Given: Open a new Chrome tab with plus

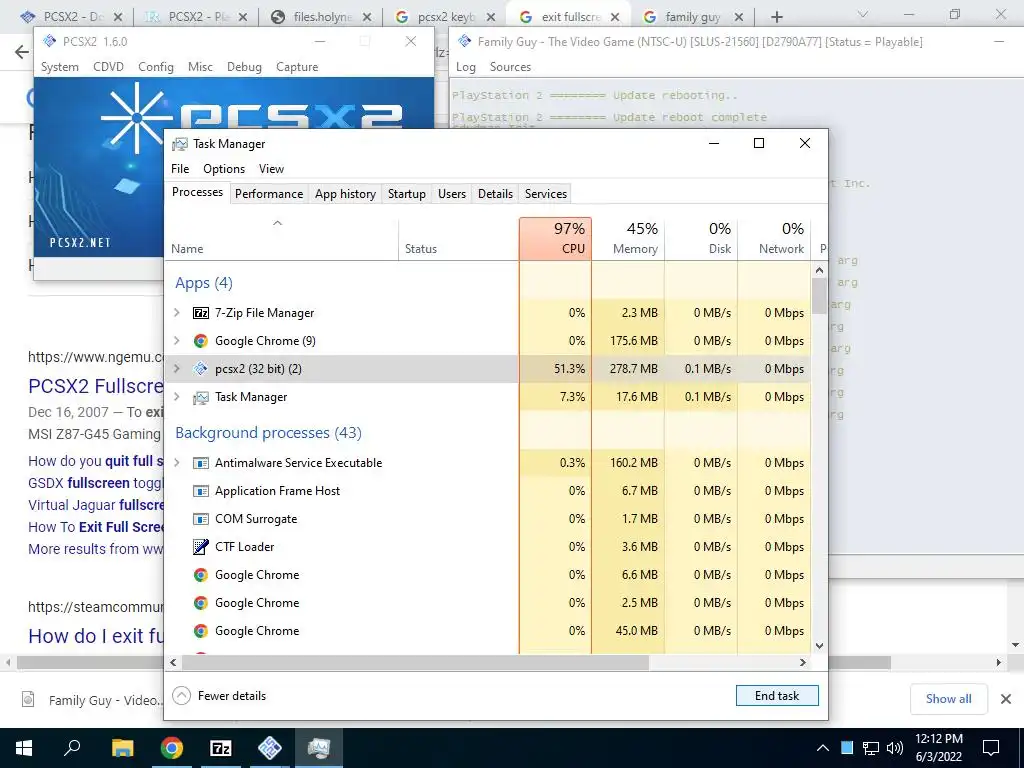Looking at the screenshot, I should click(x=776, y=17).
